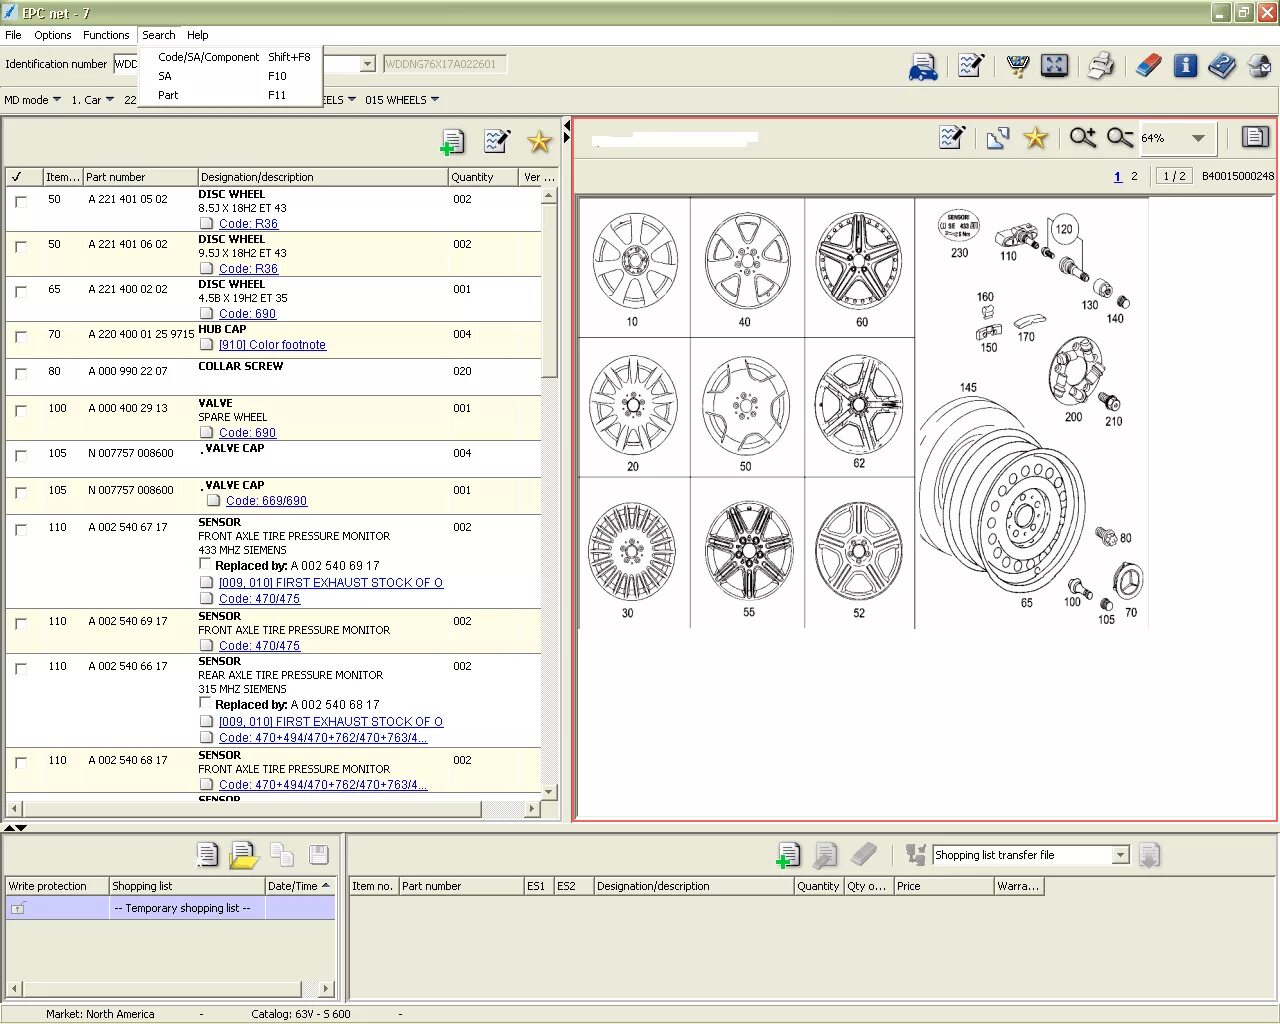Viewport: 1280px width, 1024px height.
Task: Click the blue information icon
Action: pyautogui.click(x=1185, y=66)
